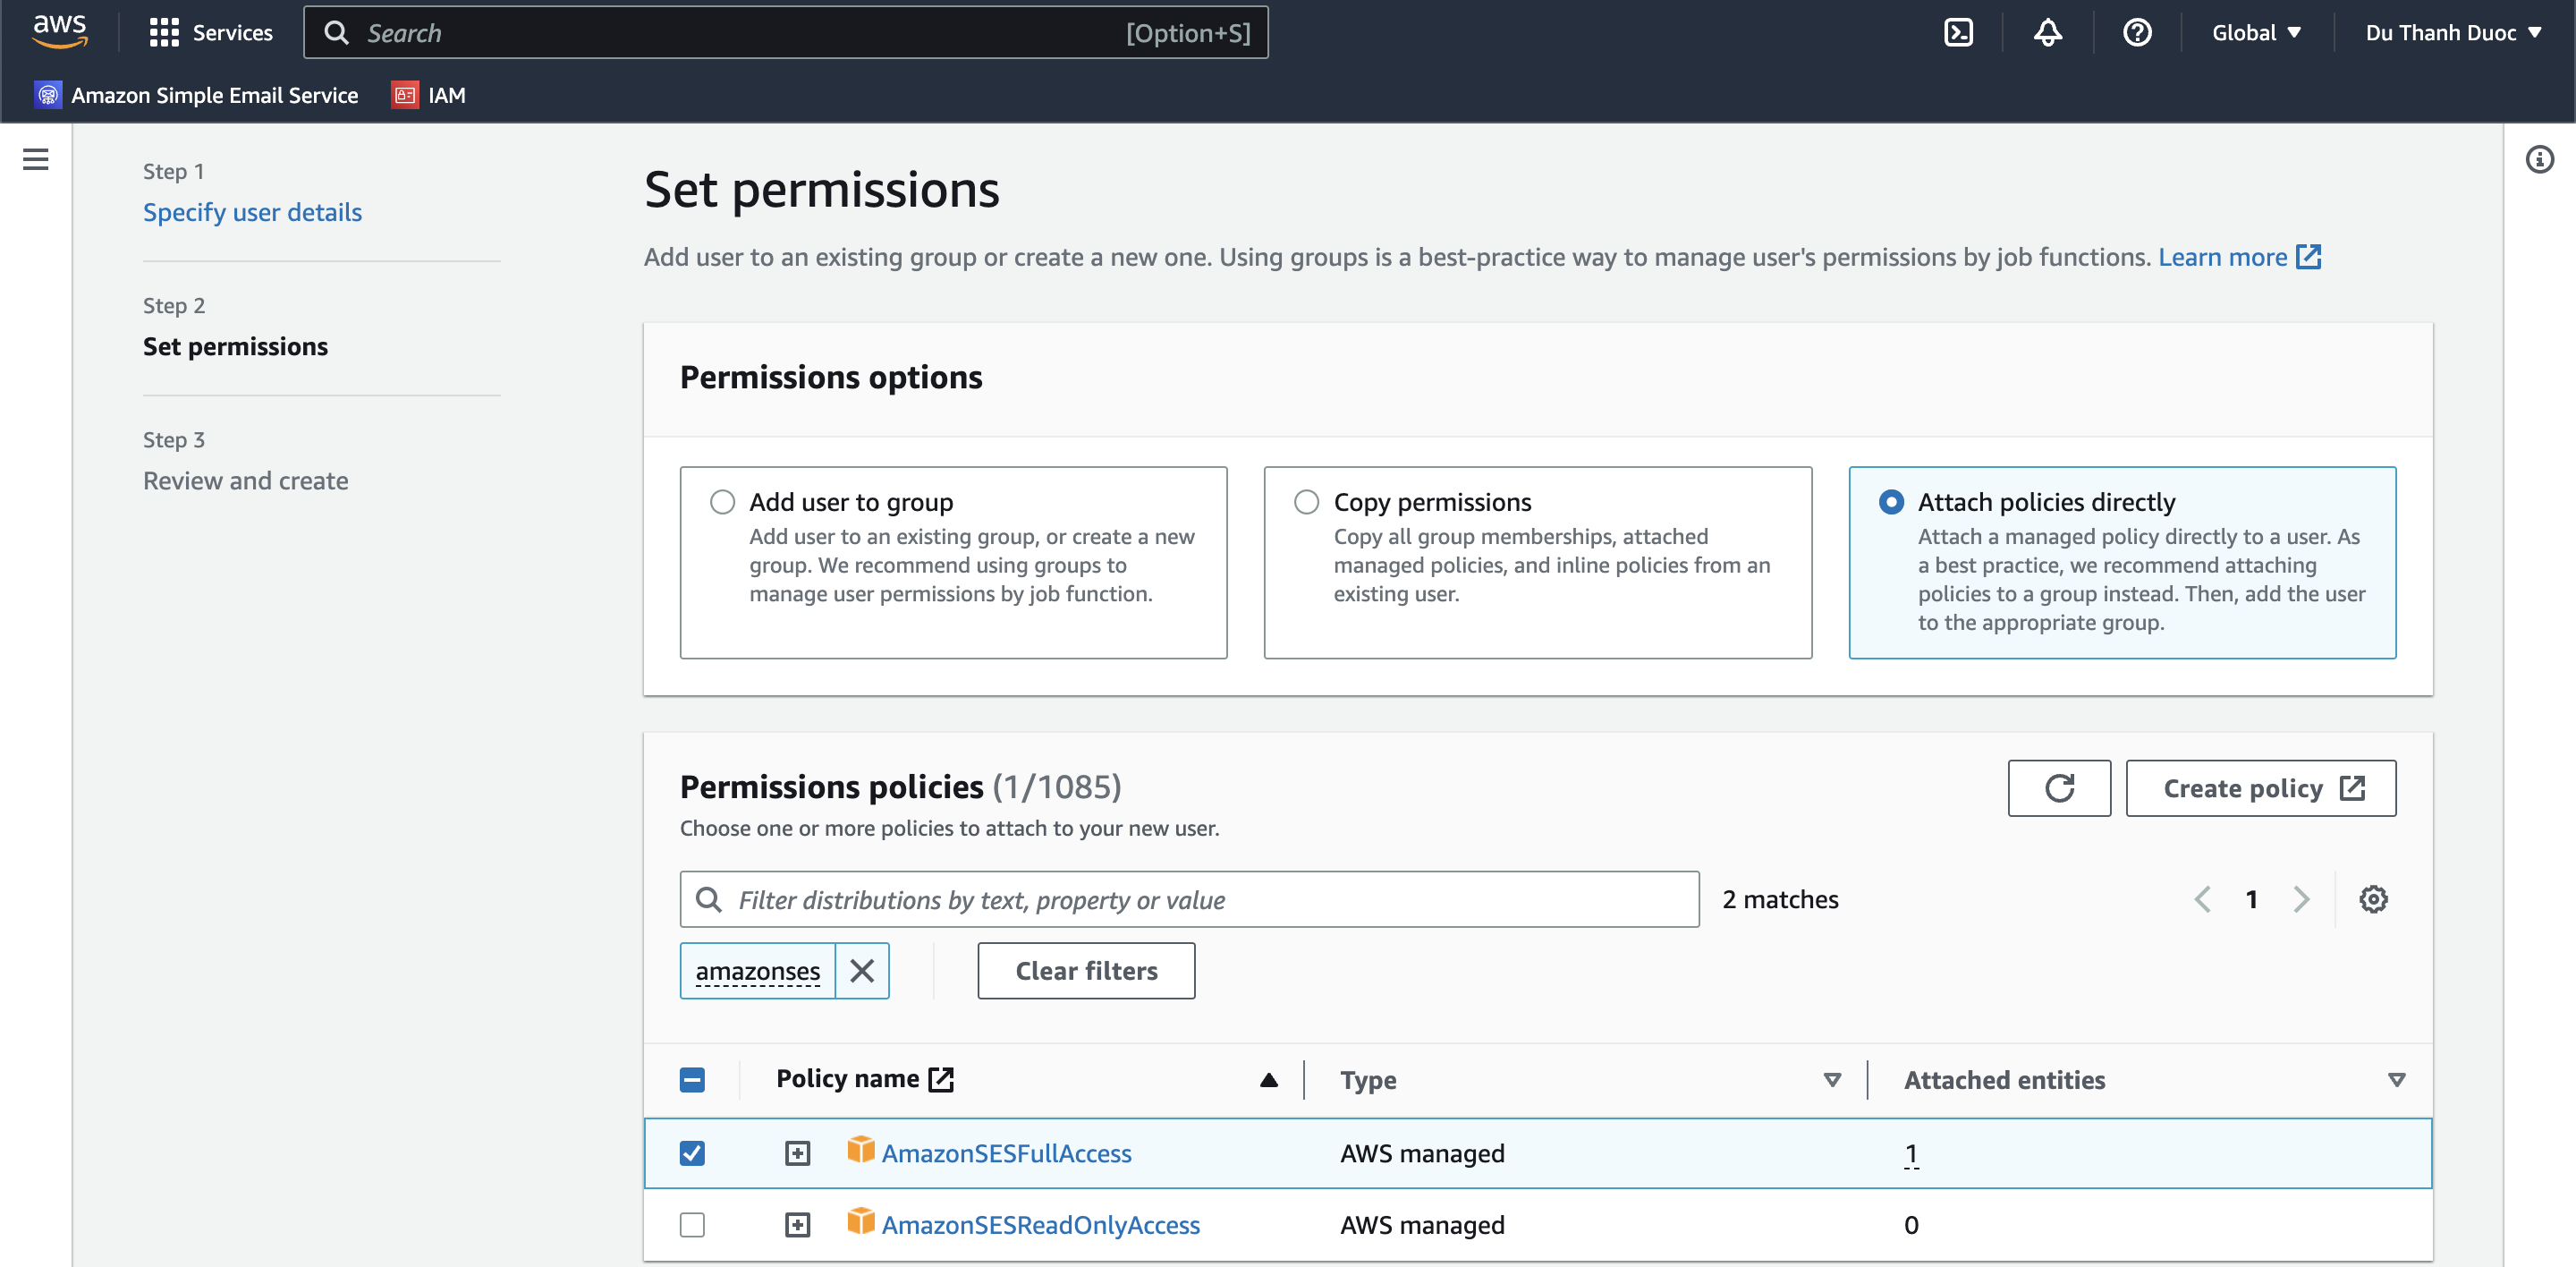
Task: Click the policy filter text field
Action: pos(1189,899)
